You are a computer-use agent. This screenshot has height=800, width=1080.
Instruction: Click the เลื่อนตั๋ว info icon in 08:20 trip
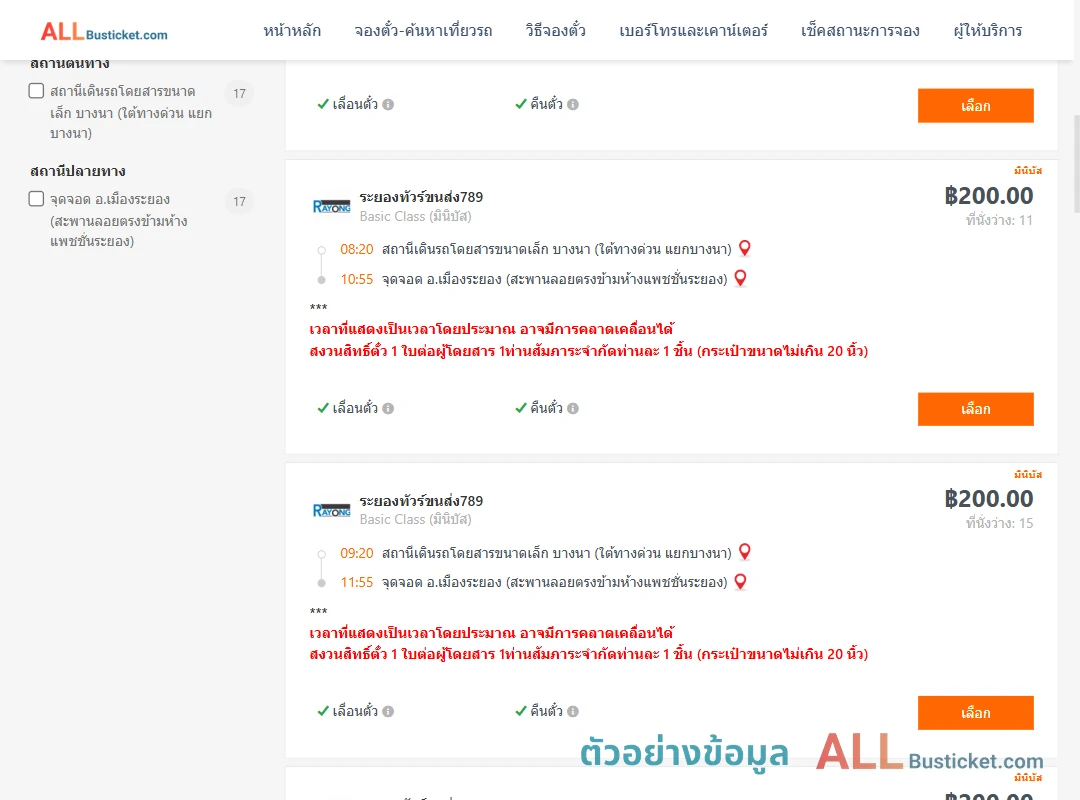[388, 409]
